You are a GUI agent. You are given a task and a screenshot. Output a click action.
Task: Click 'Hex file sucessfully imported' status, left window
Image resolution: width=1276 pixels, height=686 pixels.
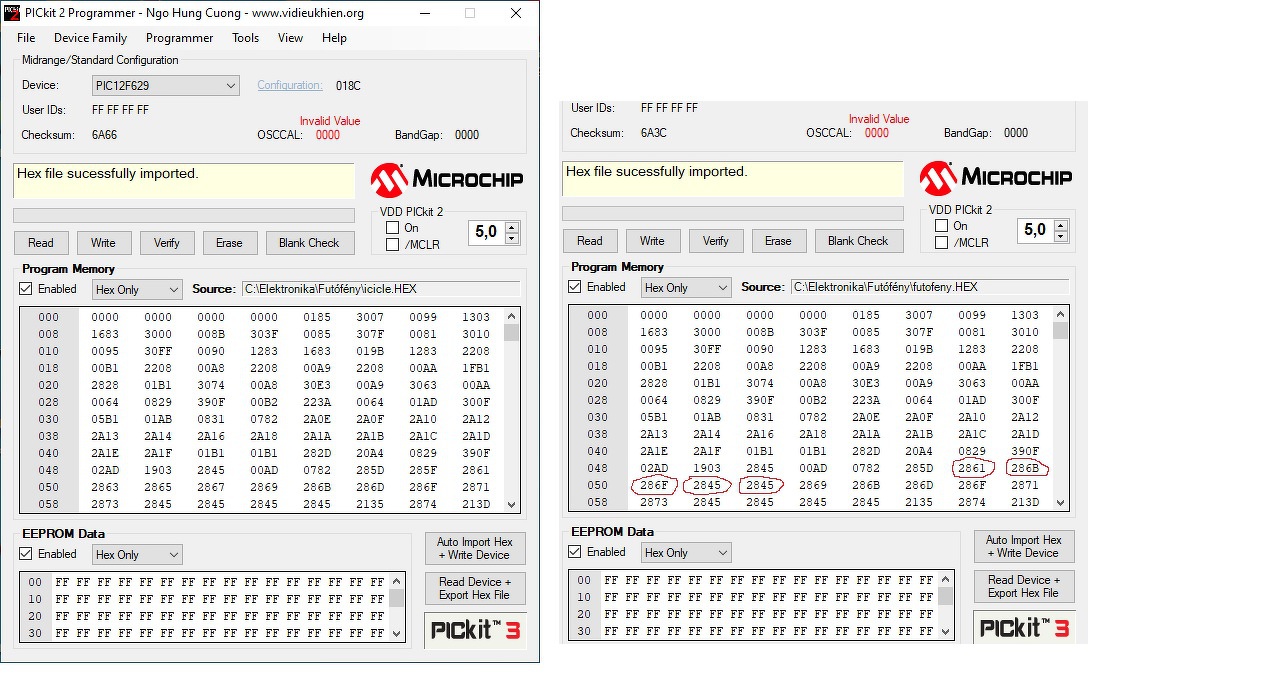point(184,181)
